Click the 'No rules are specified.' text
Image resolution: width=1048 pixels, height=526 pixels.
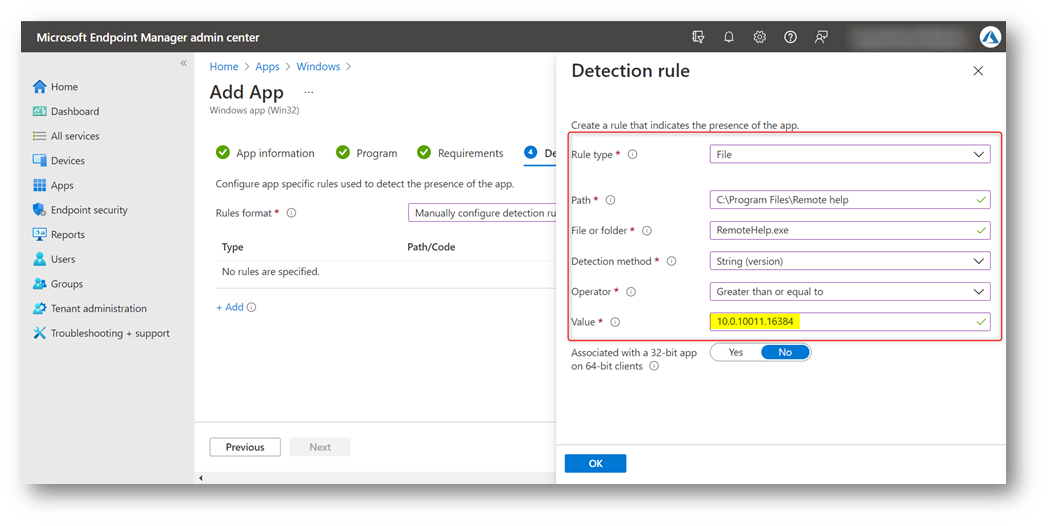point(271,272)
